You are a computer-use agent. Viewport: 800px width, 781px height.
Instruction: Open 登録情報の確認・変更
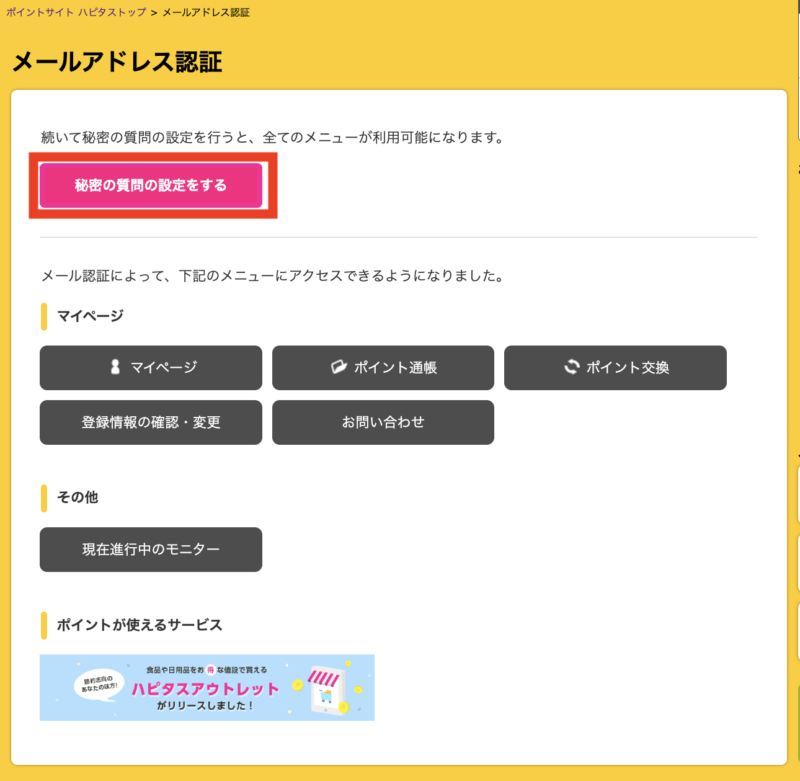(151, 422)
